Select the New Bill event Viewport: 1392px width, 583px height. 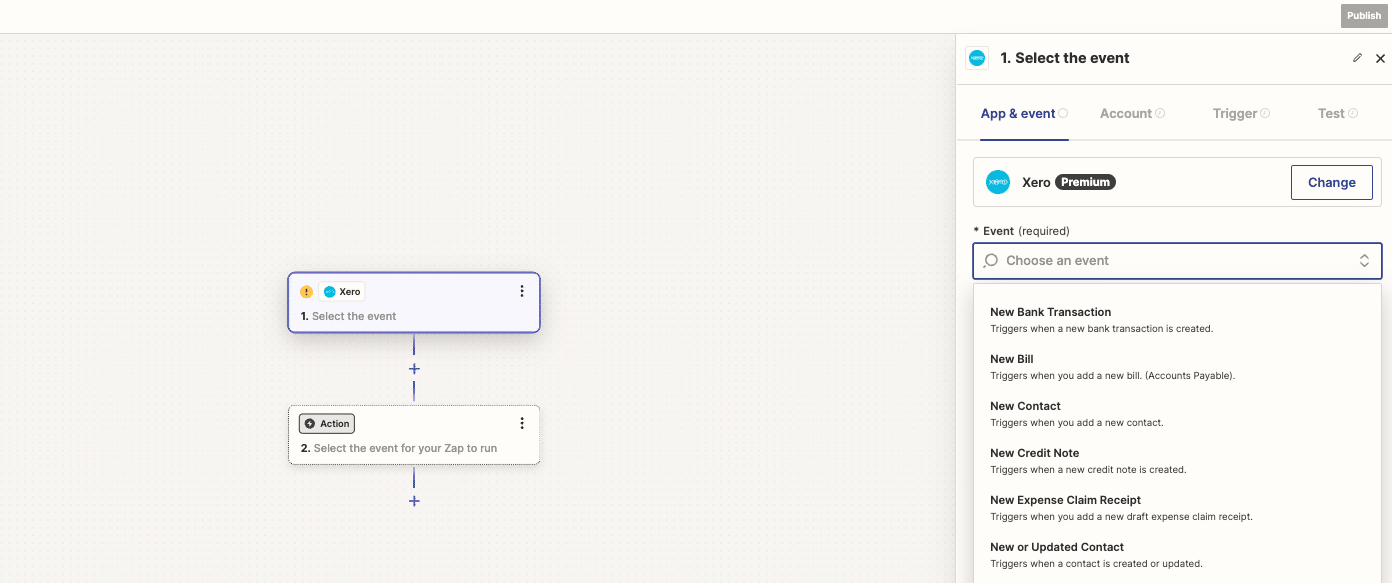point(1177,367)
